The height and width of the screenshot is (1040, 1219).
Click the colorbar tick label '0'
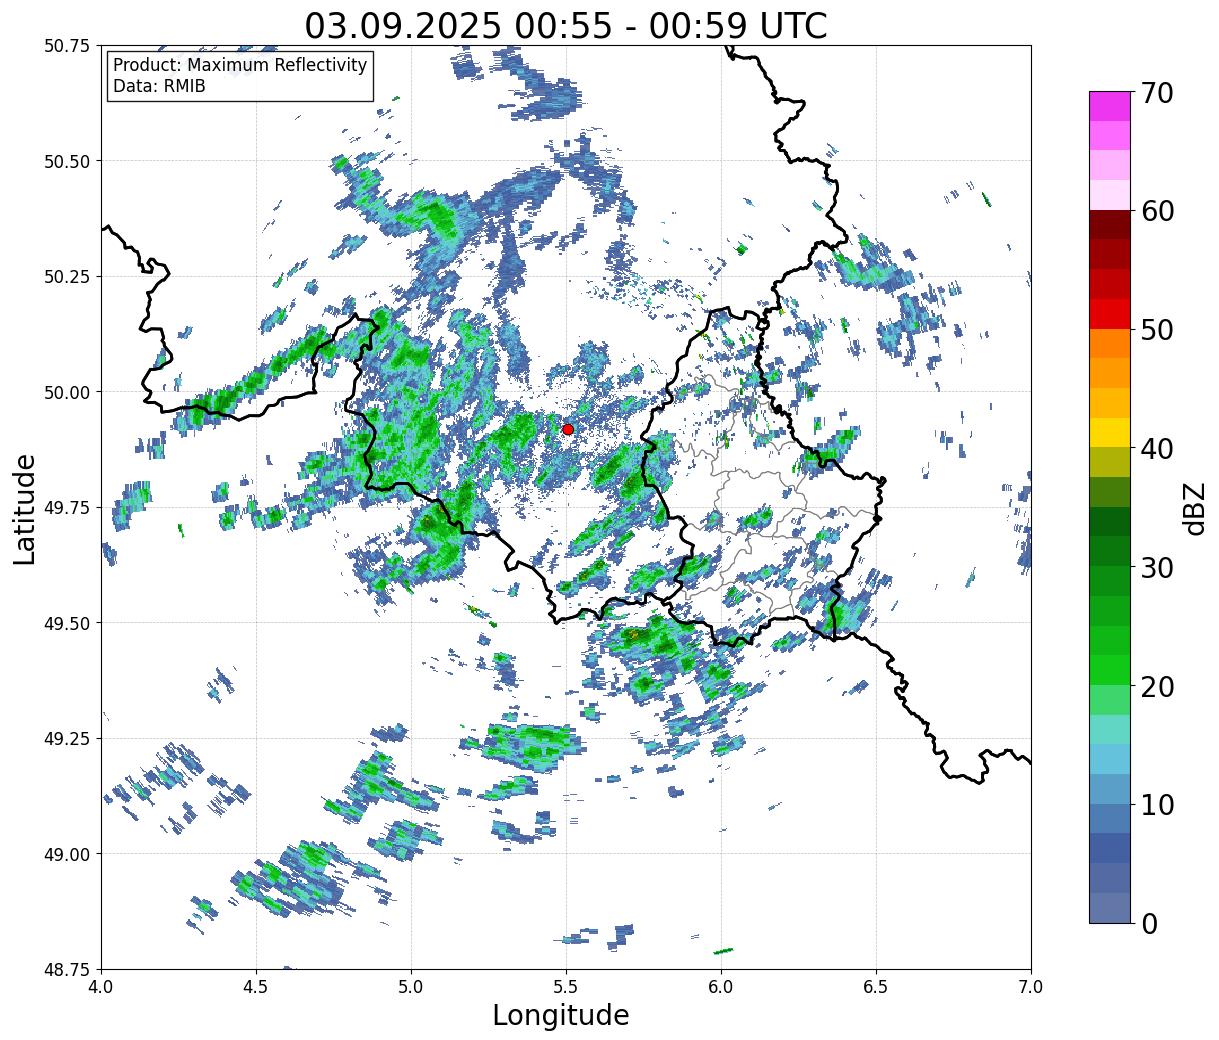(x=1149, y=923)
